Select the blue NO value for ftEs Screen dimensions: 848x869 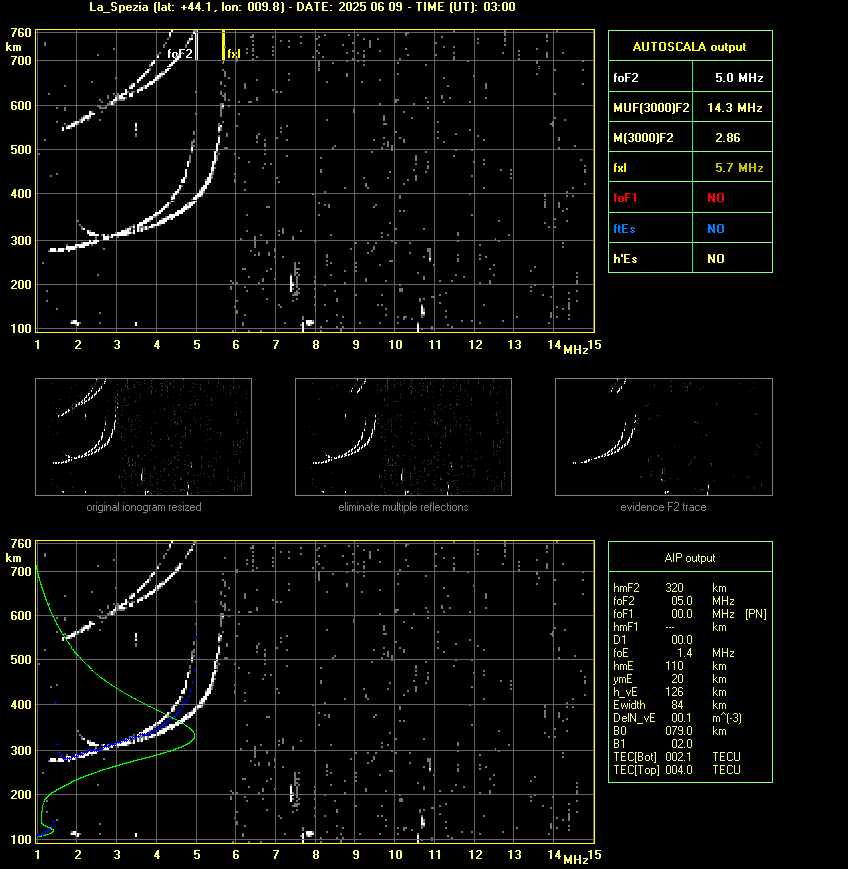click(716, 228)
